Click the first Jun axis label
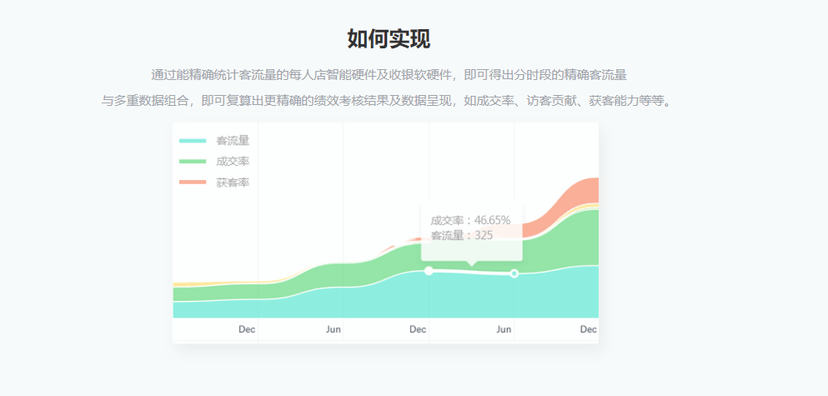Viewport: 828px width, 396px height. click(333, 329)
